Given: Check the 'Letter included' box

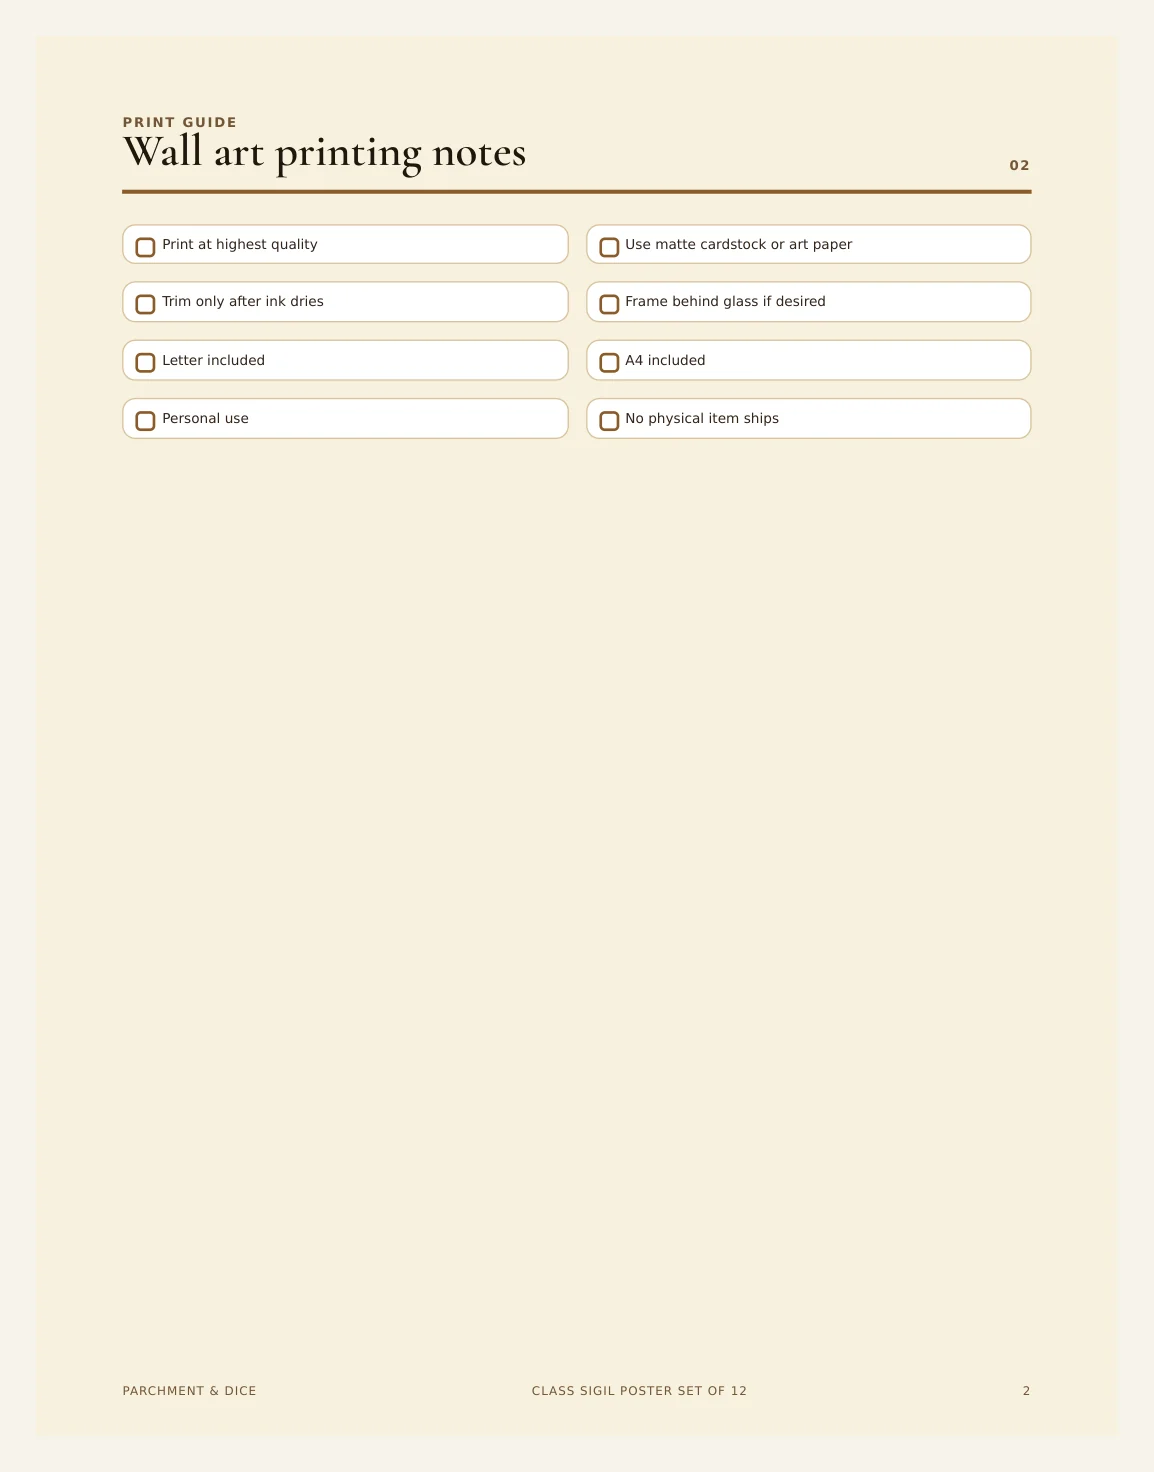Looking at the screenshot, I should click(145, 362).
